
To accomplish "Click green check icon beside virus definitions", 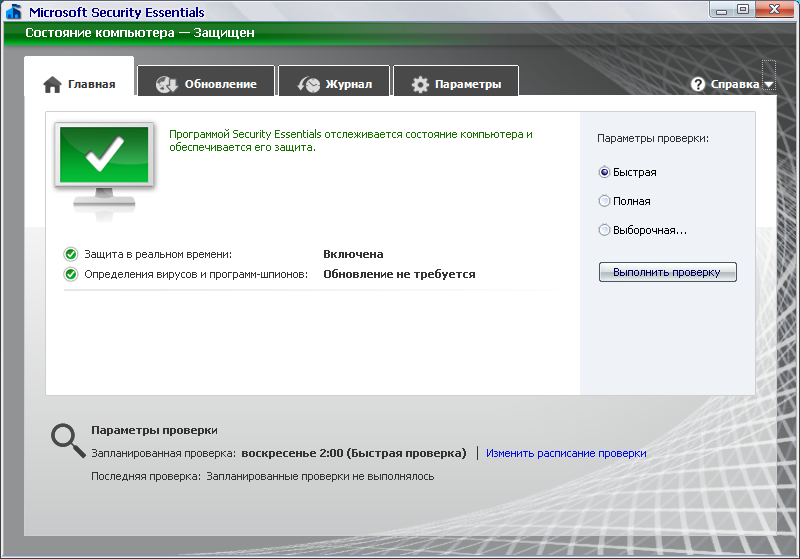I will [x=71, y=274].
